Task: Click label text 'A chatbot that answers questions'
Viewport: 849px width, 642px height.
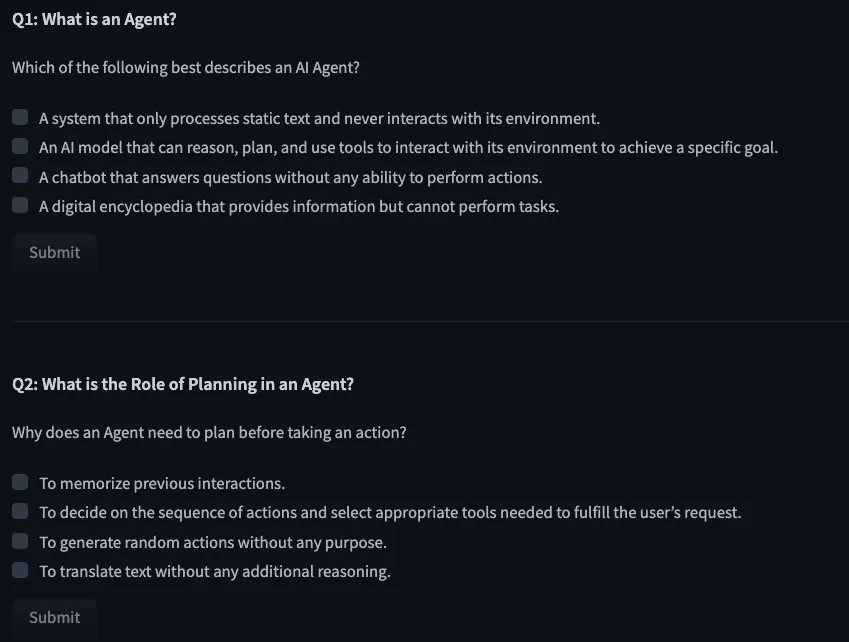Action: 290,178
